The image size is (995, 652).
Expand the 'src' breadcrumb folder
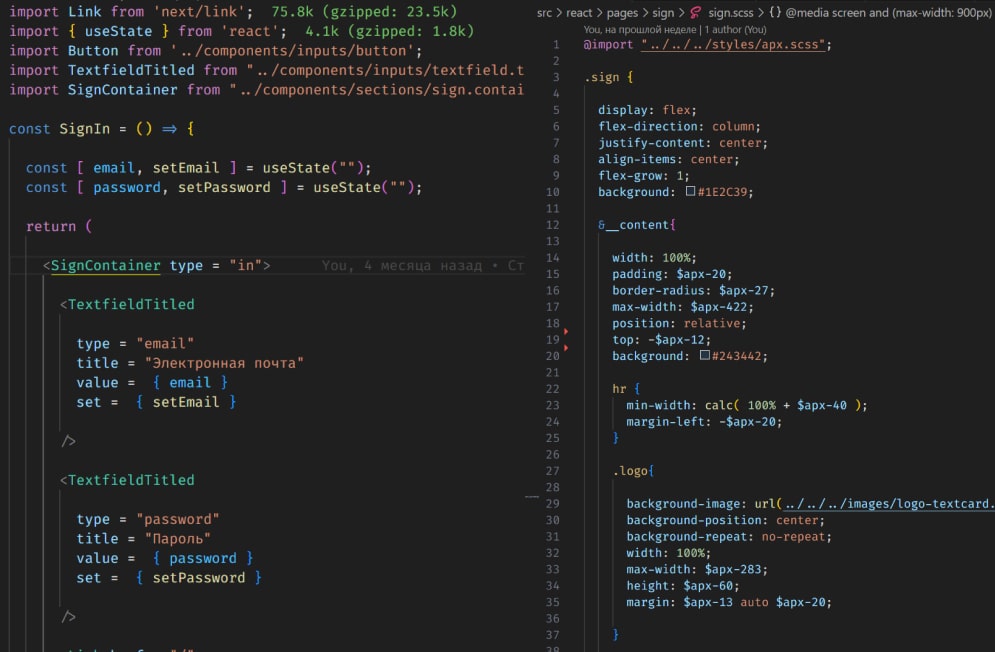[544, 15]
